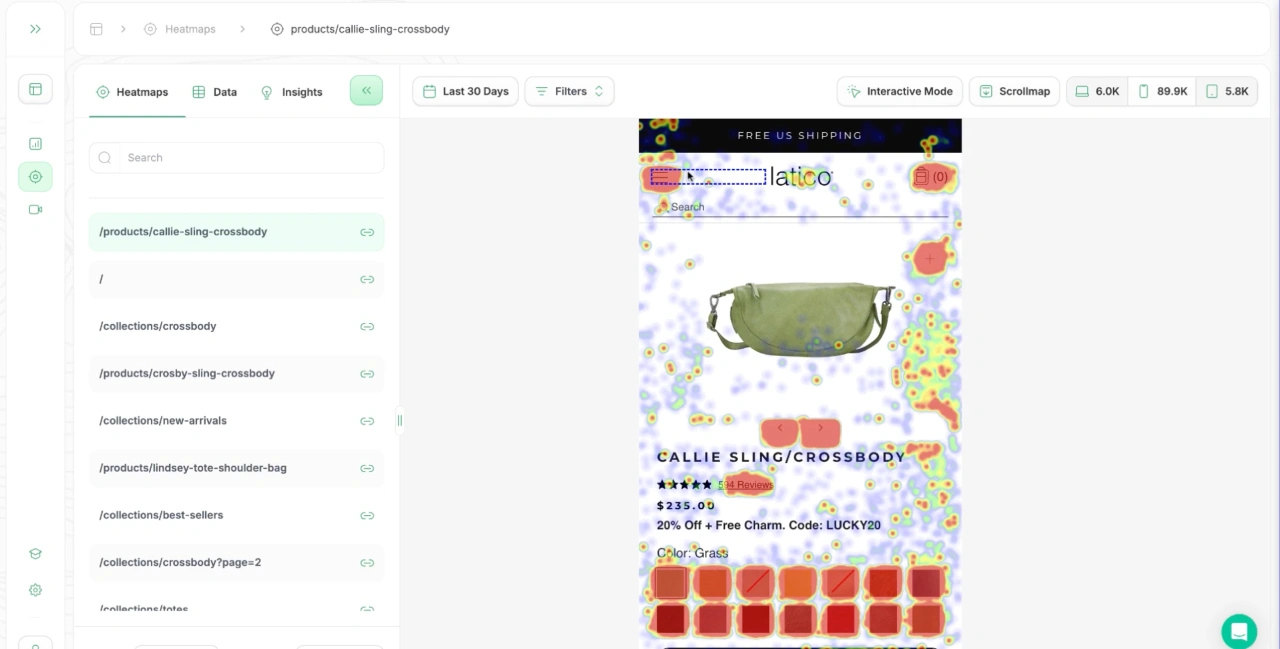The width and height of the screenshot is (1280, 649).
Task: Click the $235.00 price text
Action: click(x=686, y=506)
